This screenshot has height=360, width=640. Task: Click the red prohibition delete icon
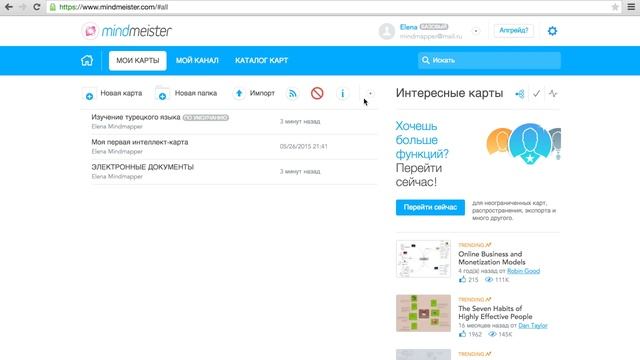317,93
